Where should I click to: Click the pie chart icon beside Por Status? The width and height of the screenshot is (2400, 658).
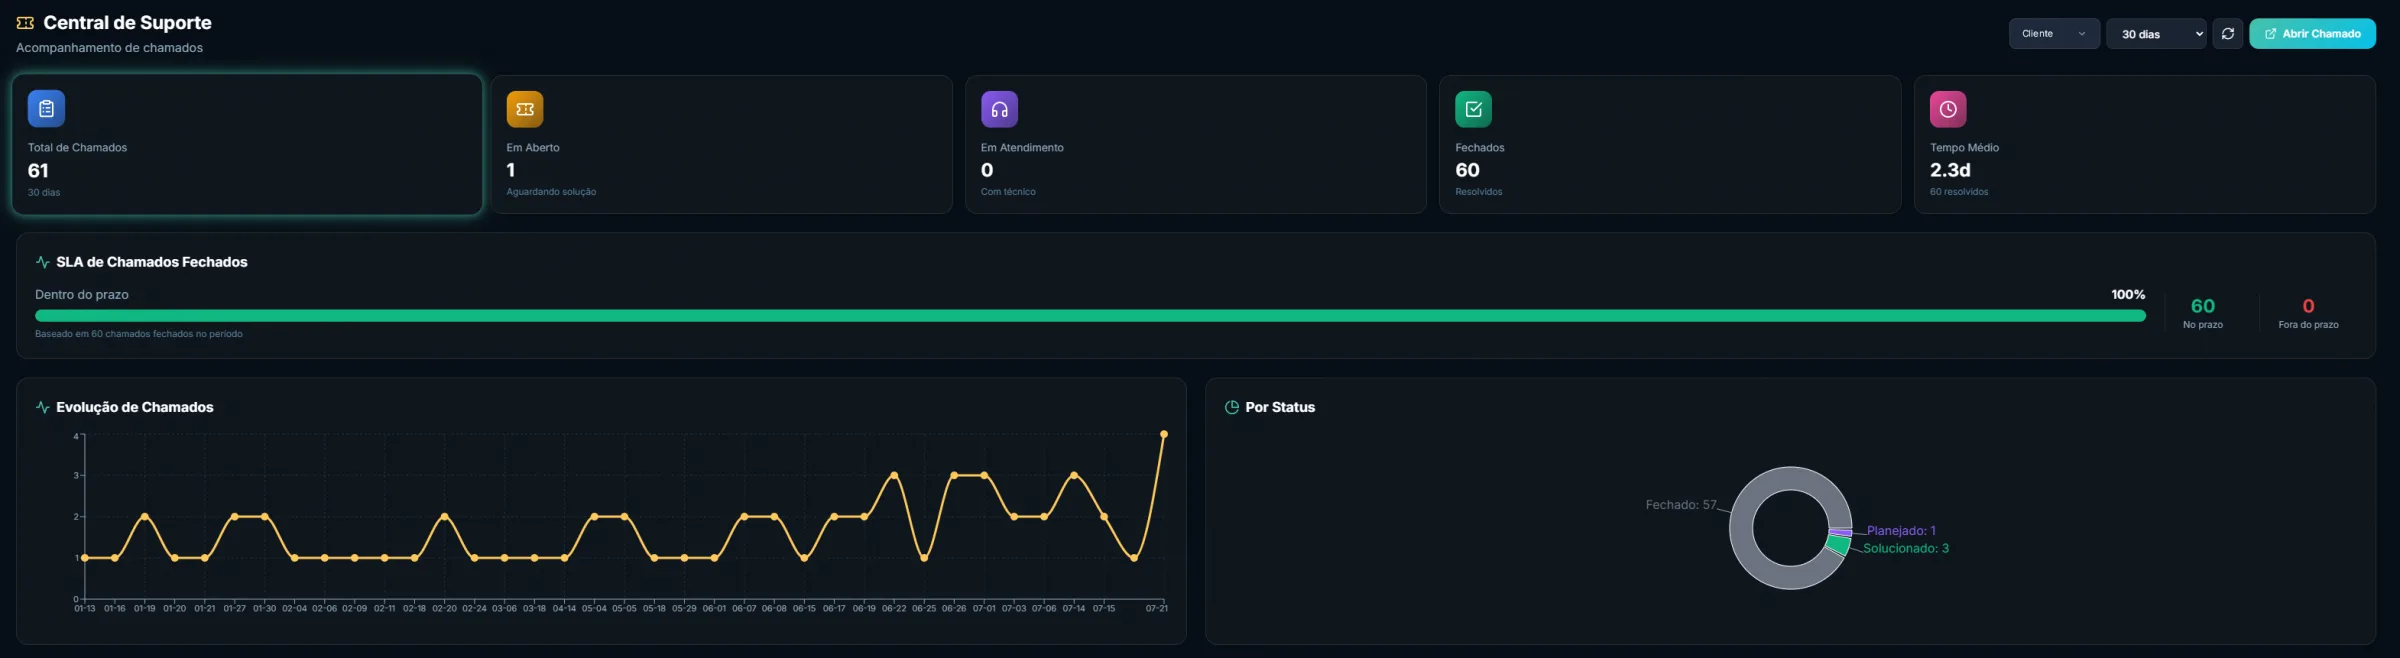tap(1232, 407)
